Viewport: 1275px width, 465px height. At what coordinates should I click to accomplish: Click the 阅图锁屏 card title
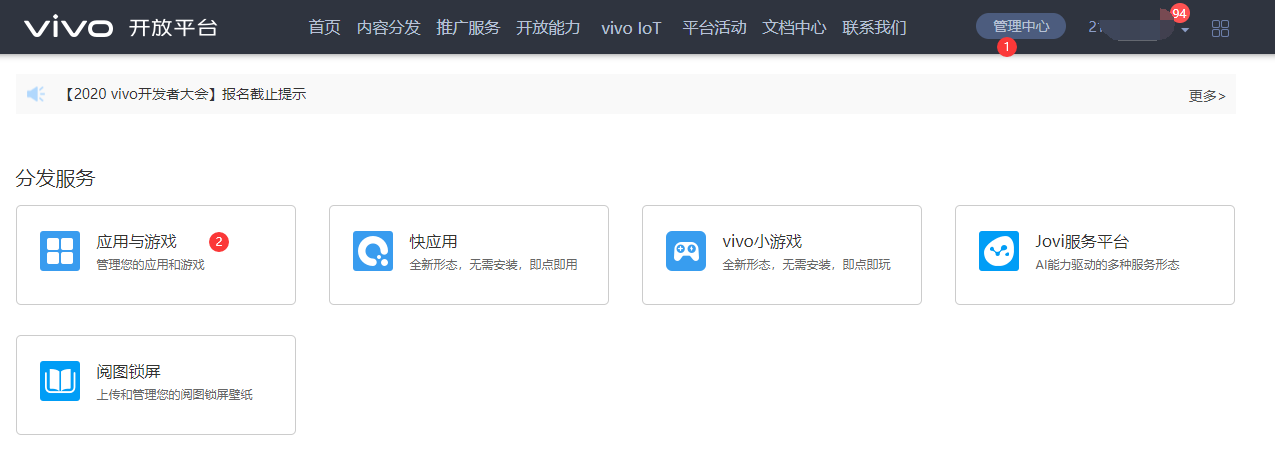coord(128,371)
